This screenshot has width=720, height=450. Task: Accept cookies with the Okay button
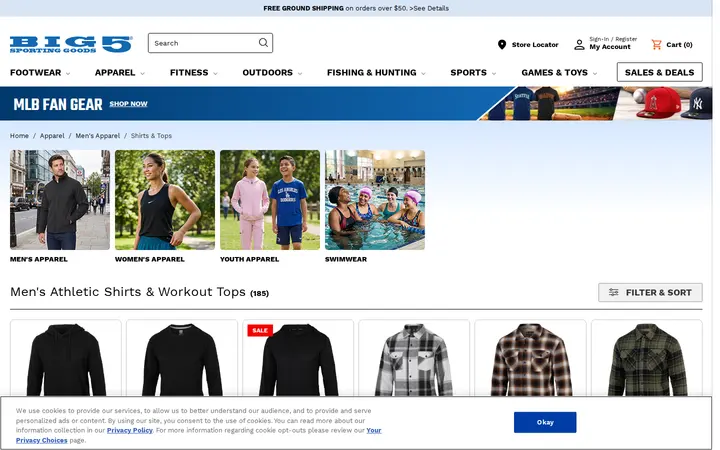click(x=545, y=422)
